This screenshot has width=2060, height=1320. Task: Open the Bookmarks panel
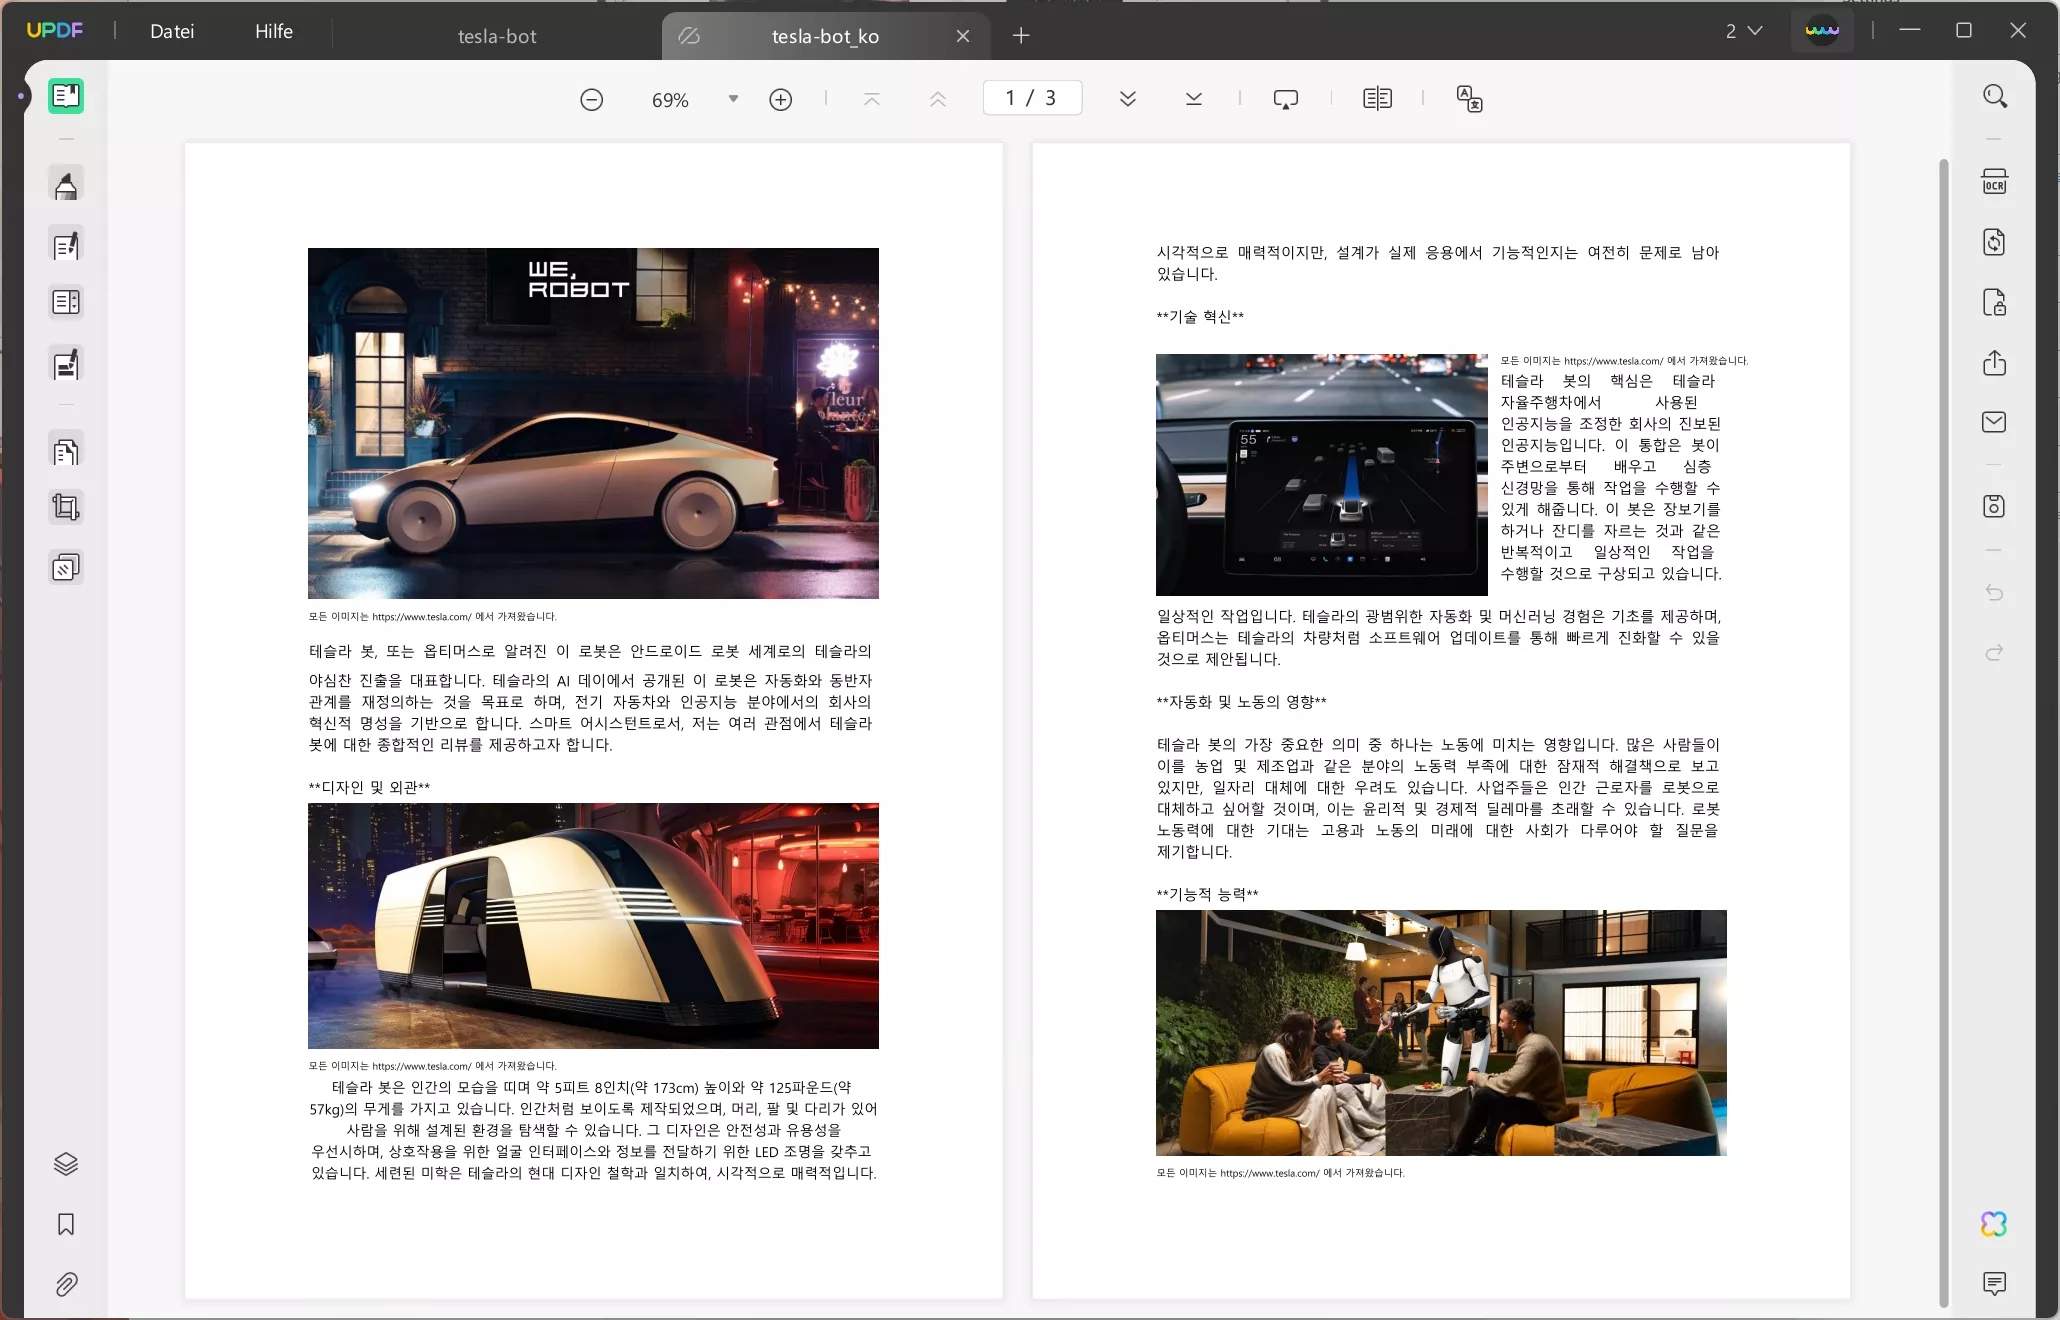tap(66, 1224)
